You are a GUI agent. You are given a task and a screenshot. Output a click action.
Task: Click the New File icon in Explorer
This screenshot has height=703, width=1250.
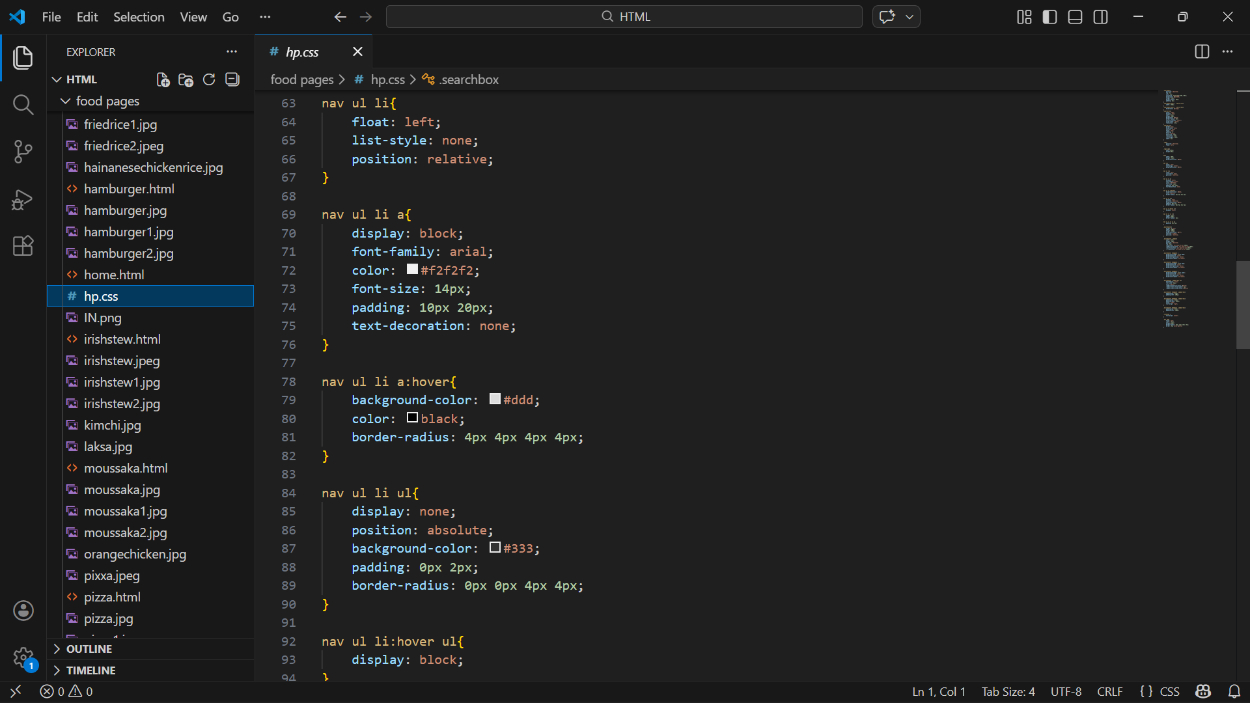click(163, 80)
